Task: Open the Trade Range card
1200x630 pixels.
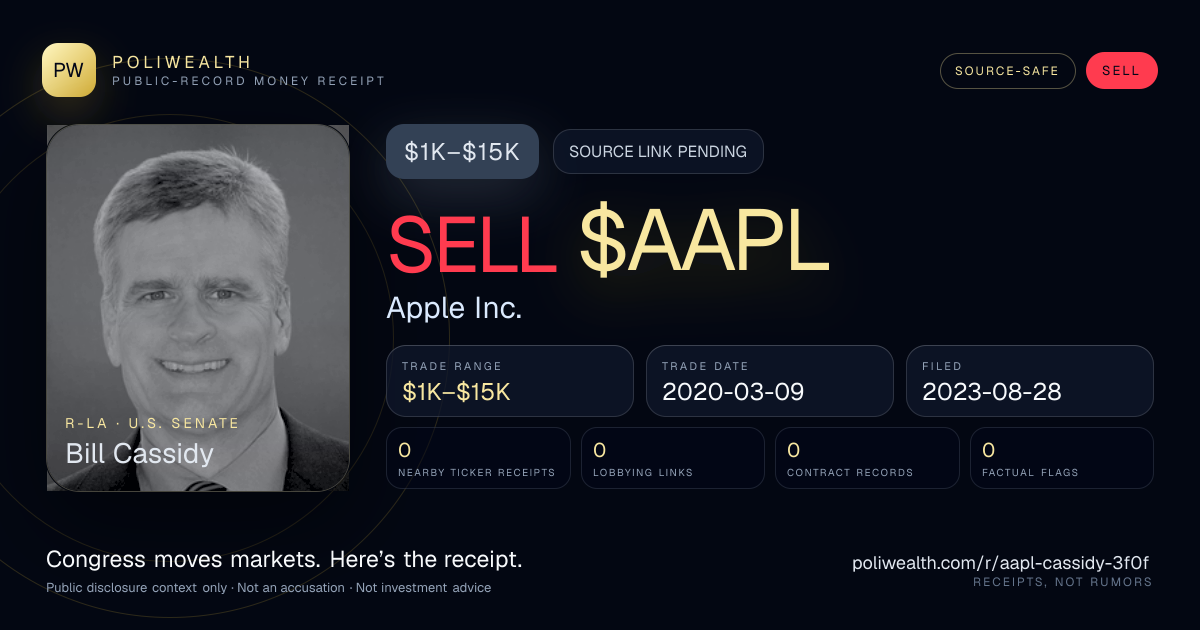Action: pyautogui.click(x=510, y=381)
